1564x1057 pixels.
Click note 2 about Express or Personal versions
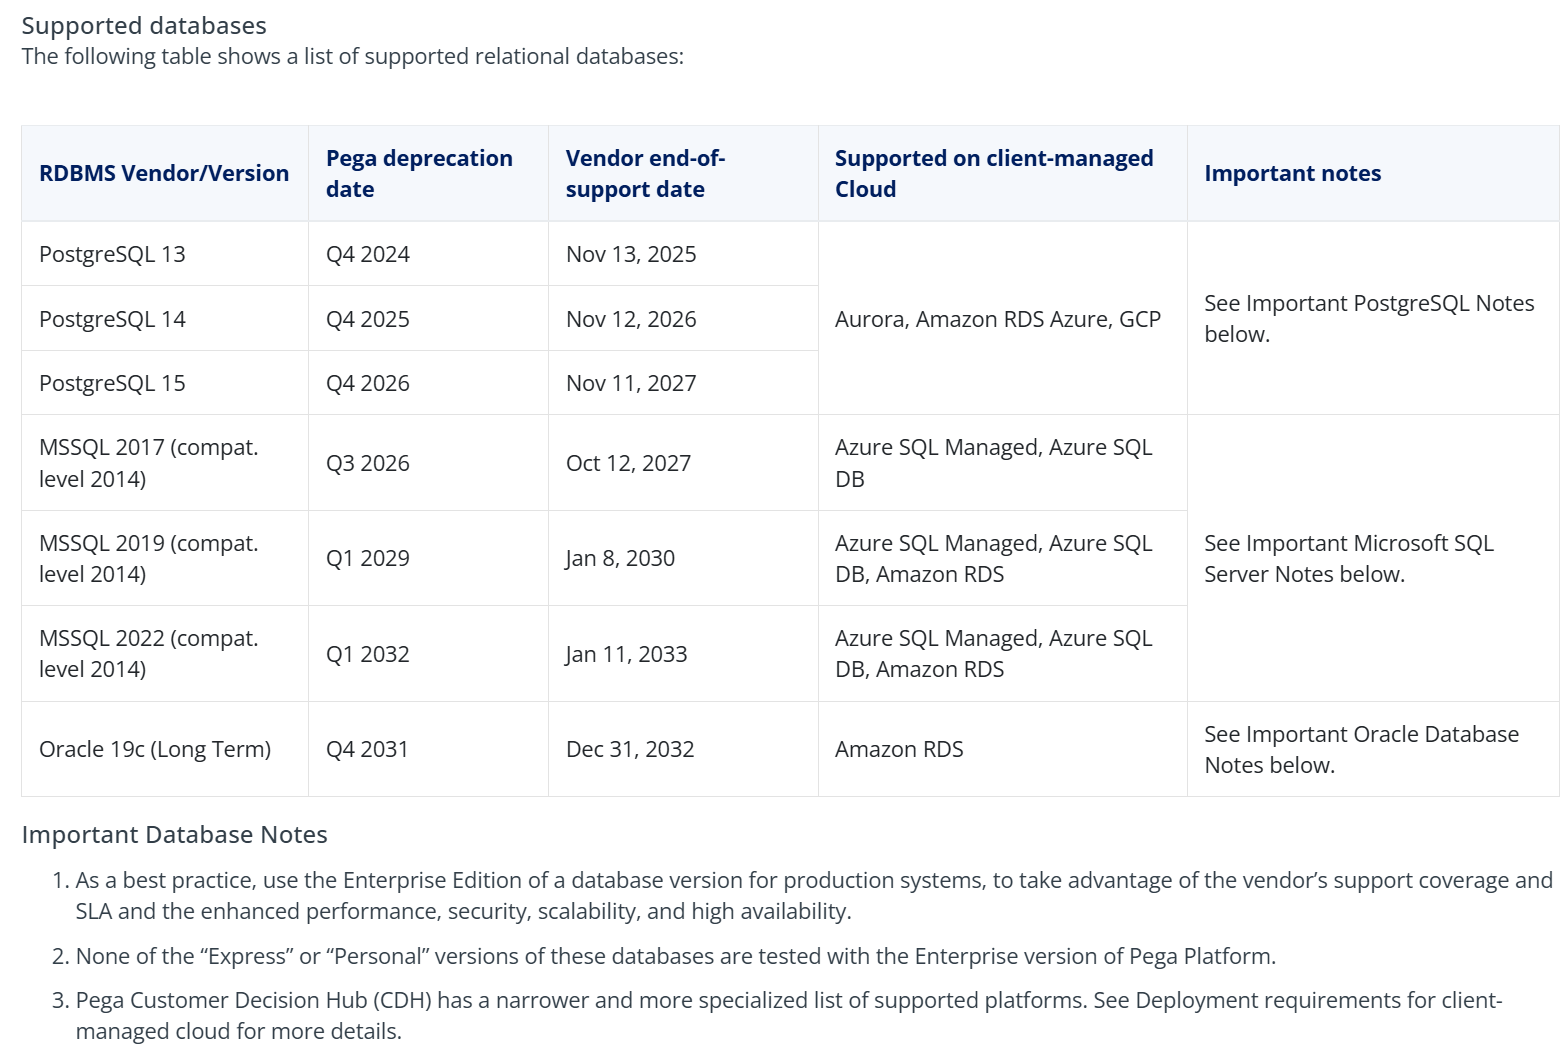[676, 956]
